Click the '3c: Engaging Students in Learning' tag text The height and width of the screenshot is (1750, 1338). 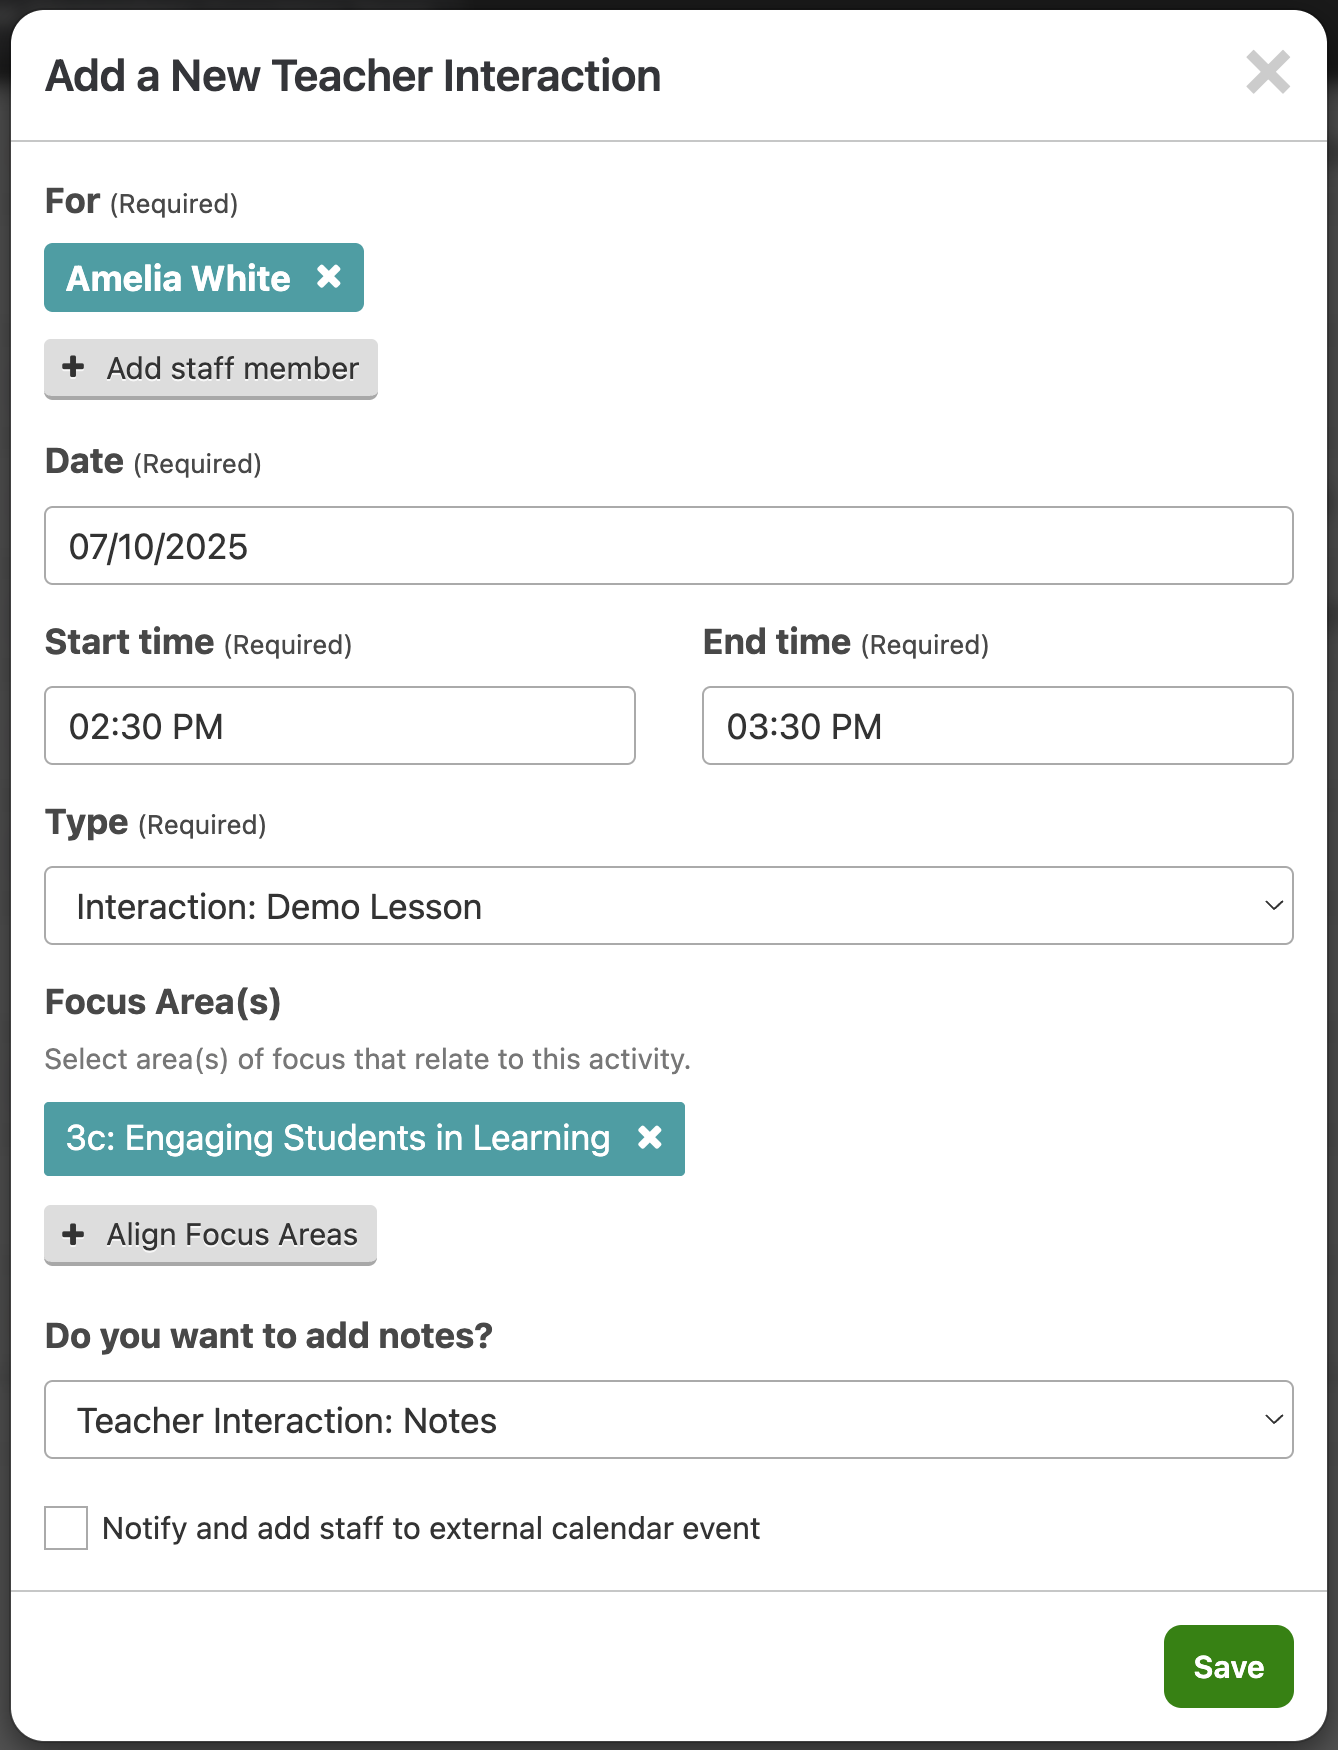pyautogui.click(x=338, y=1139)
